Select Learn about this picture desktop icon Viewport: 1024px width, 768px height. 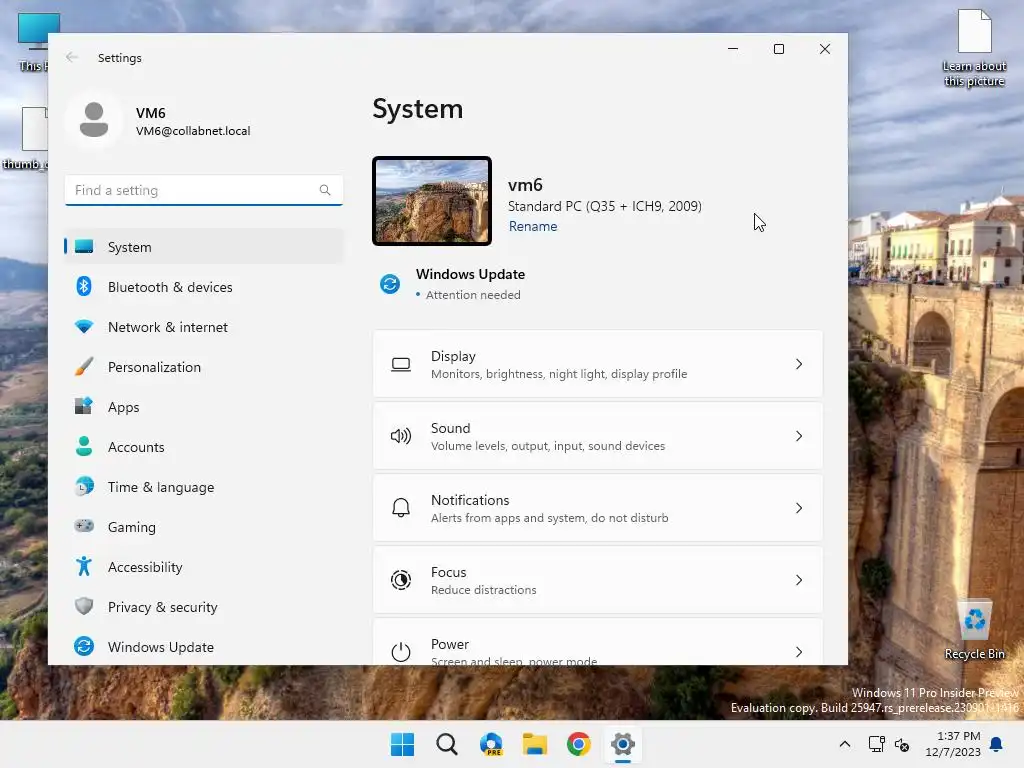pos(974,48)
